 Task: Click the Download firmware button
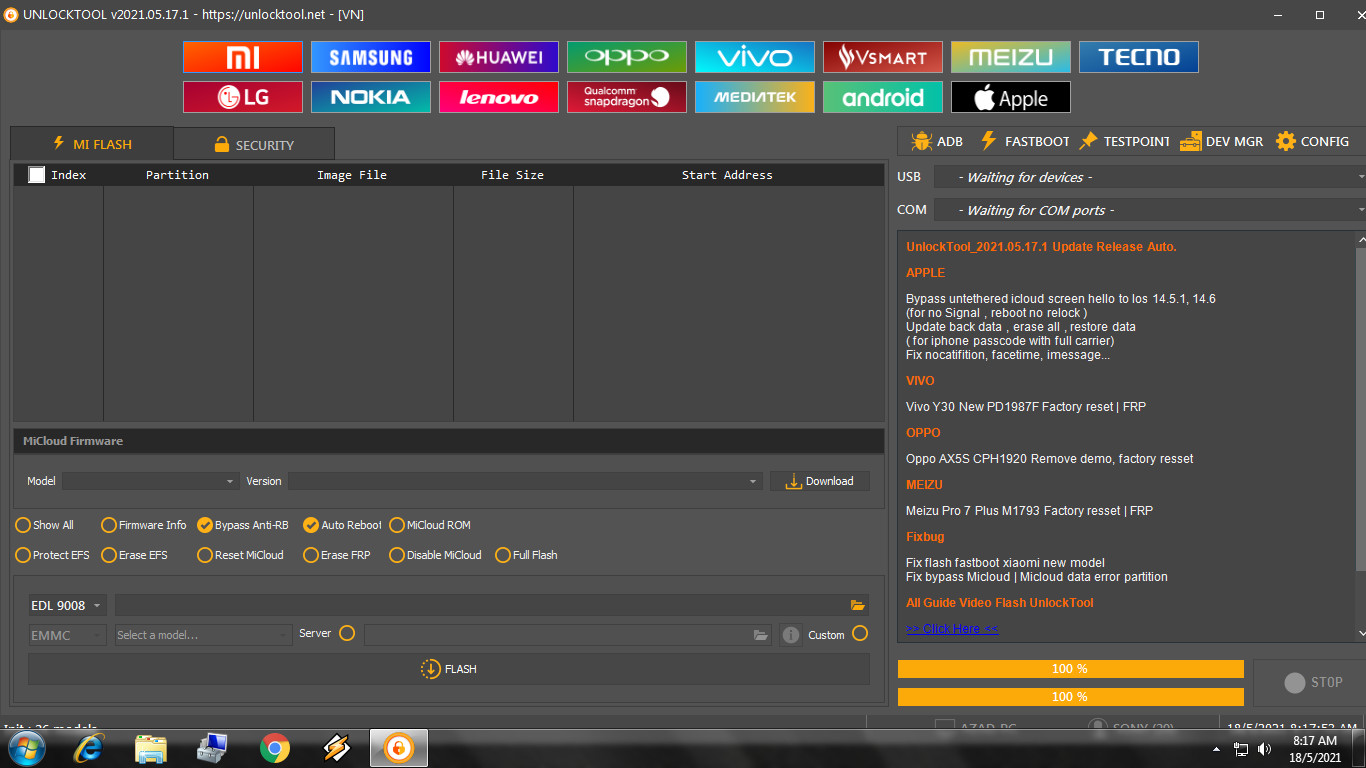pos(820,481)
